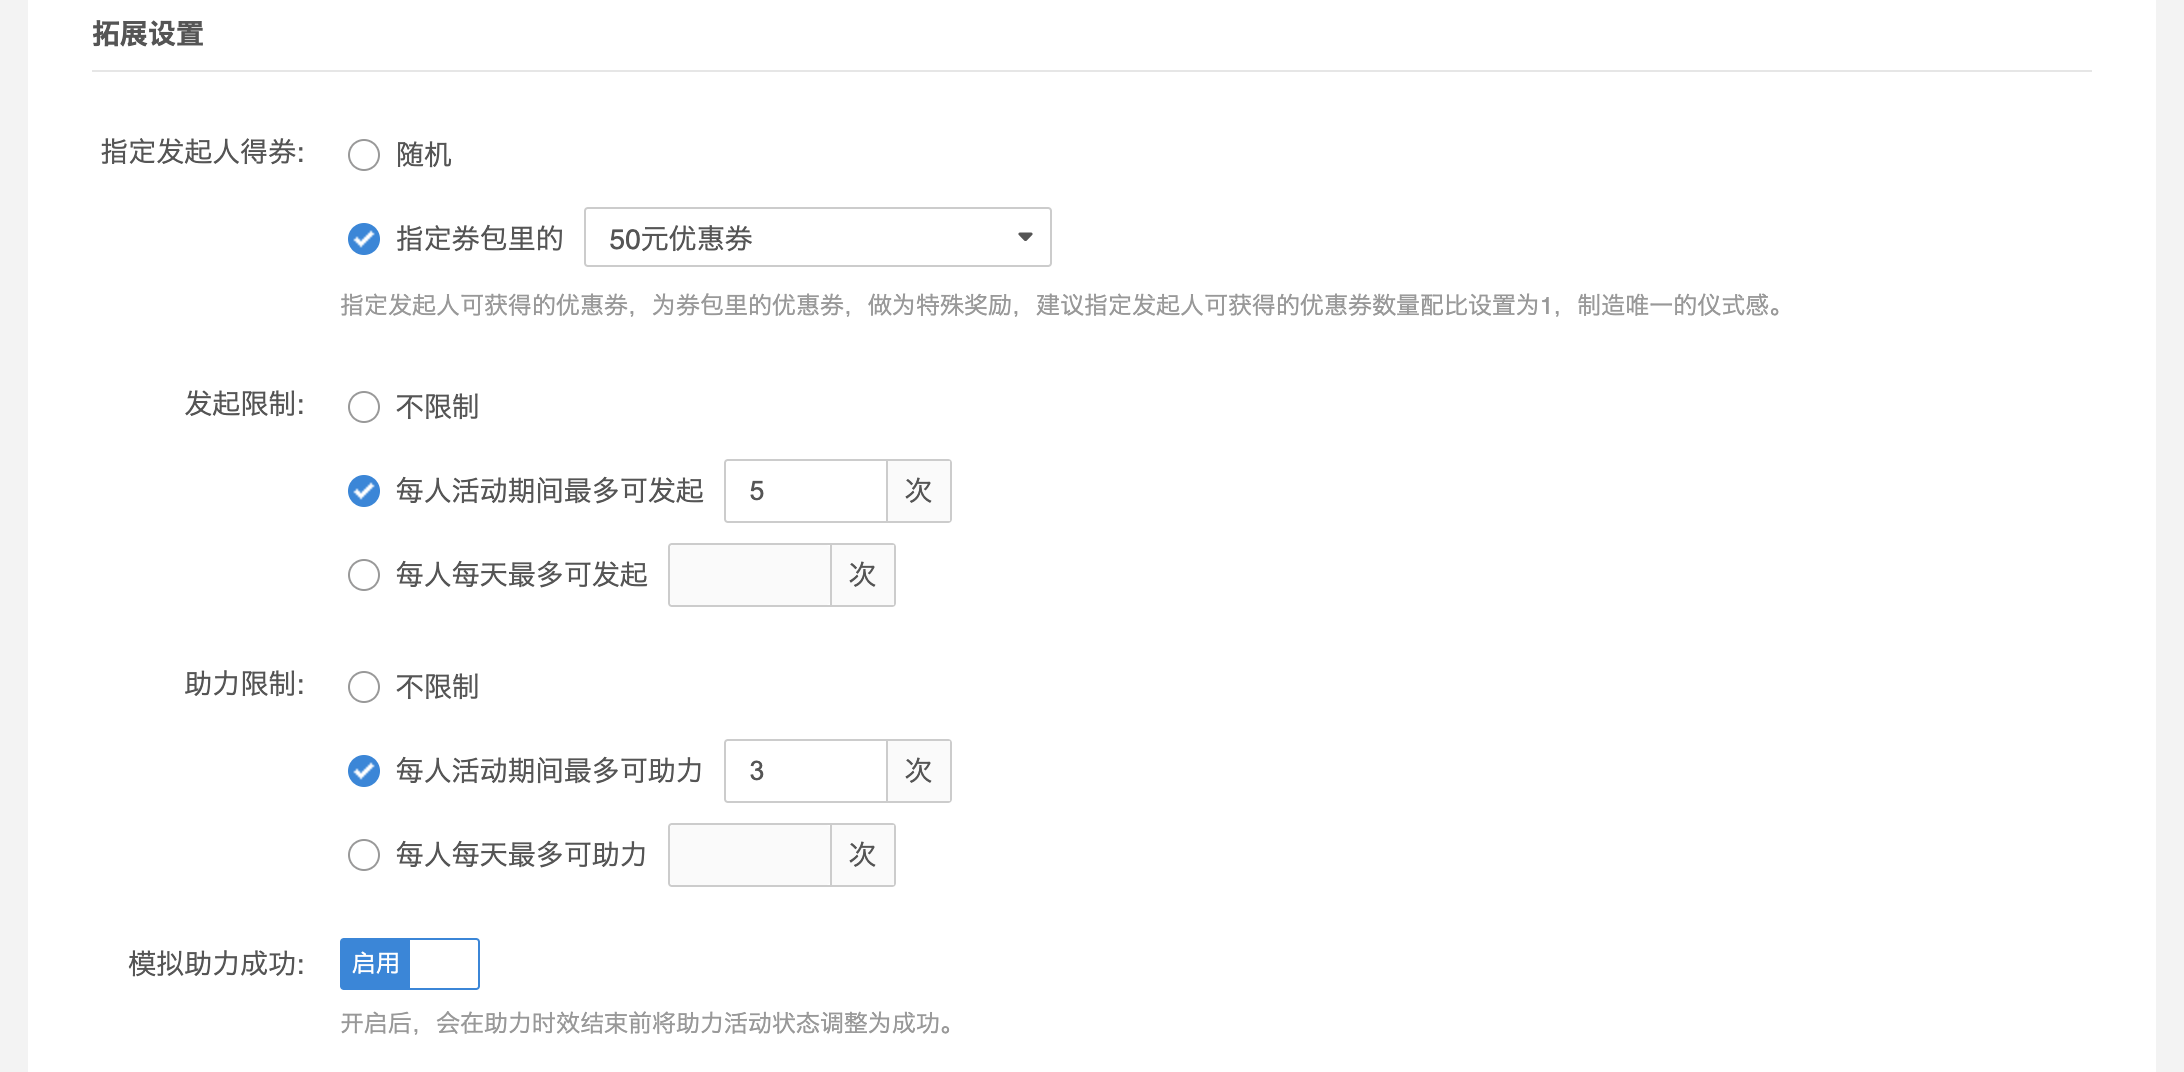
Task: Select 每人每天最多可发起 radio option
Action: (x=364, y=575)
